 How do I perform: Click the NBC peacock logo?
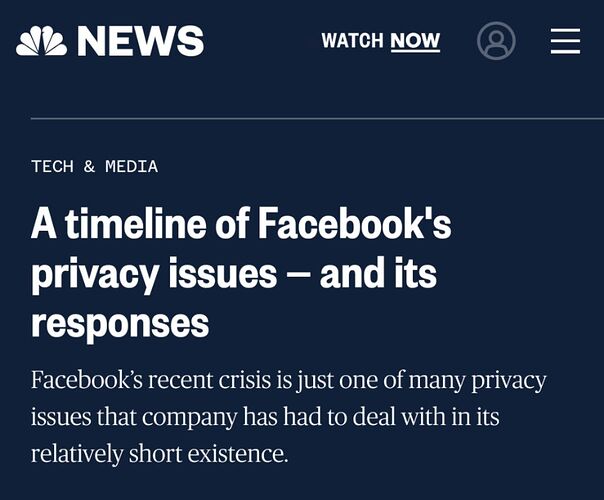(x=41, y=41)
